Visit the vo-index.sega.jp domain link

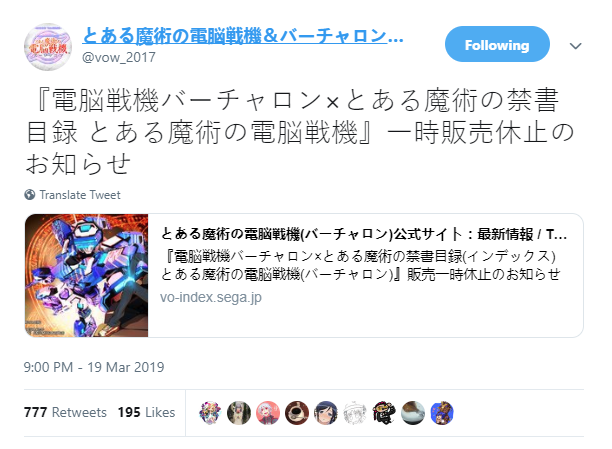tap(211, 297)
